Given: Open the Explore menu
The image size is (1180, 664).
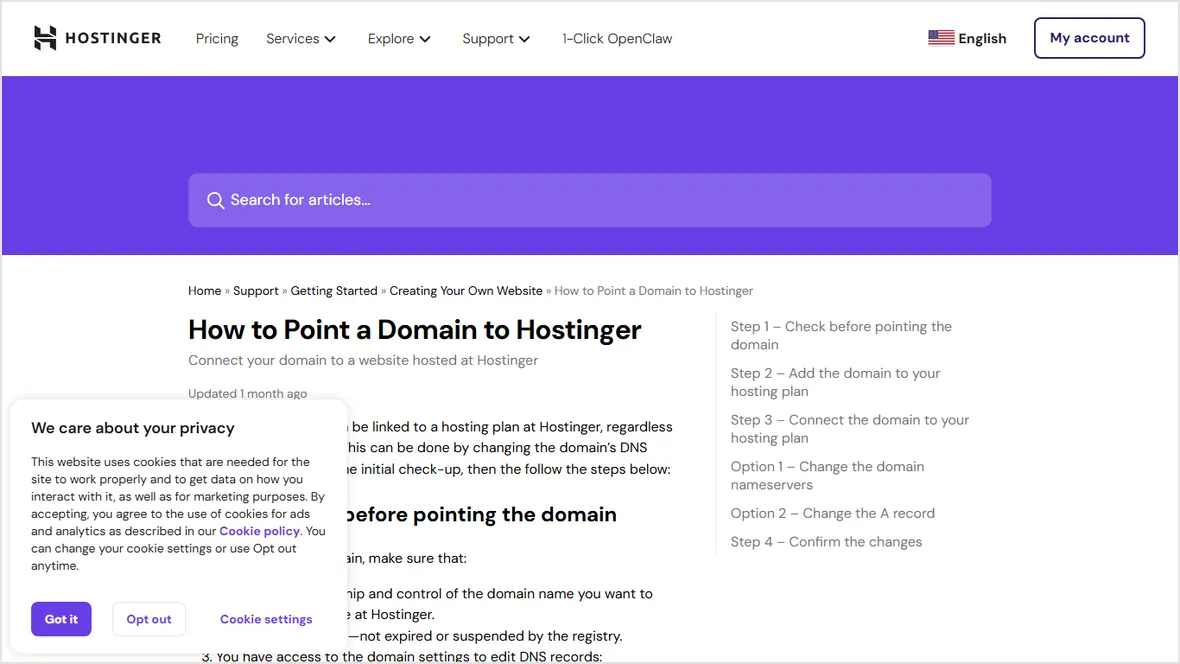Looking at the screenshot, I should 399,38.
